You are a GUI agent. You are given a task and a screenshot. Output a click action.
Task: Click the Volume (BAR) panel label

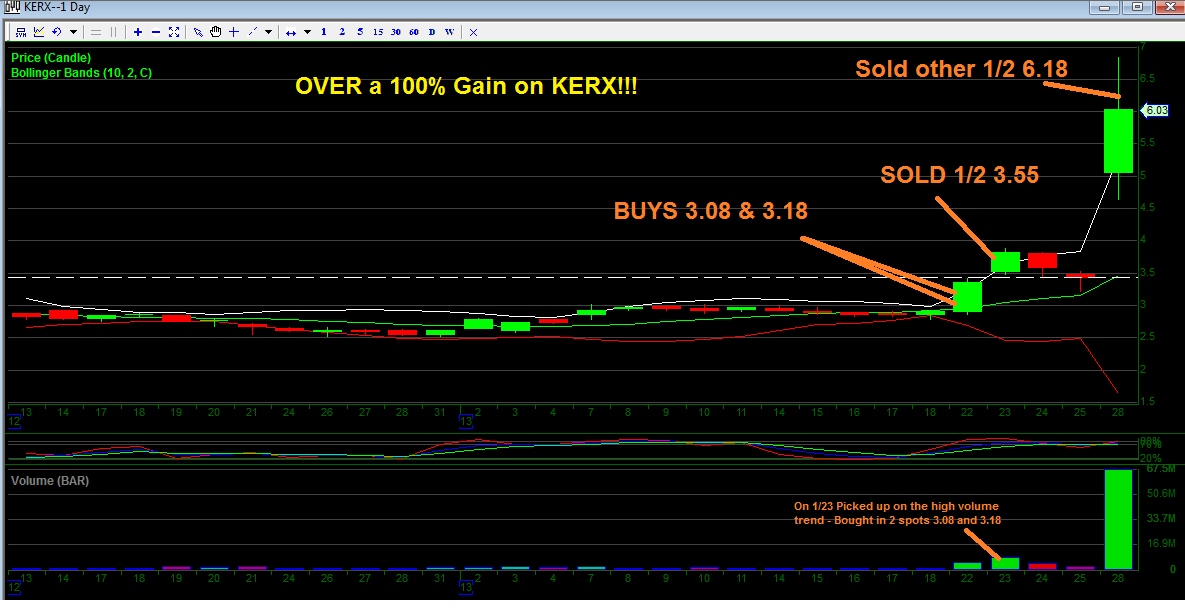coord(49,481)
